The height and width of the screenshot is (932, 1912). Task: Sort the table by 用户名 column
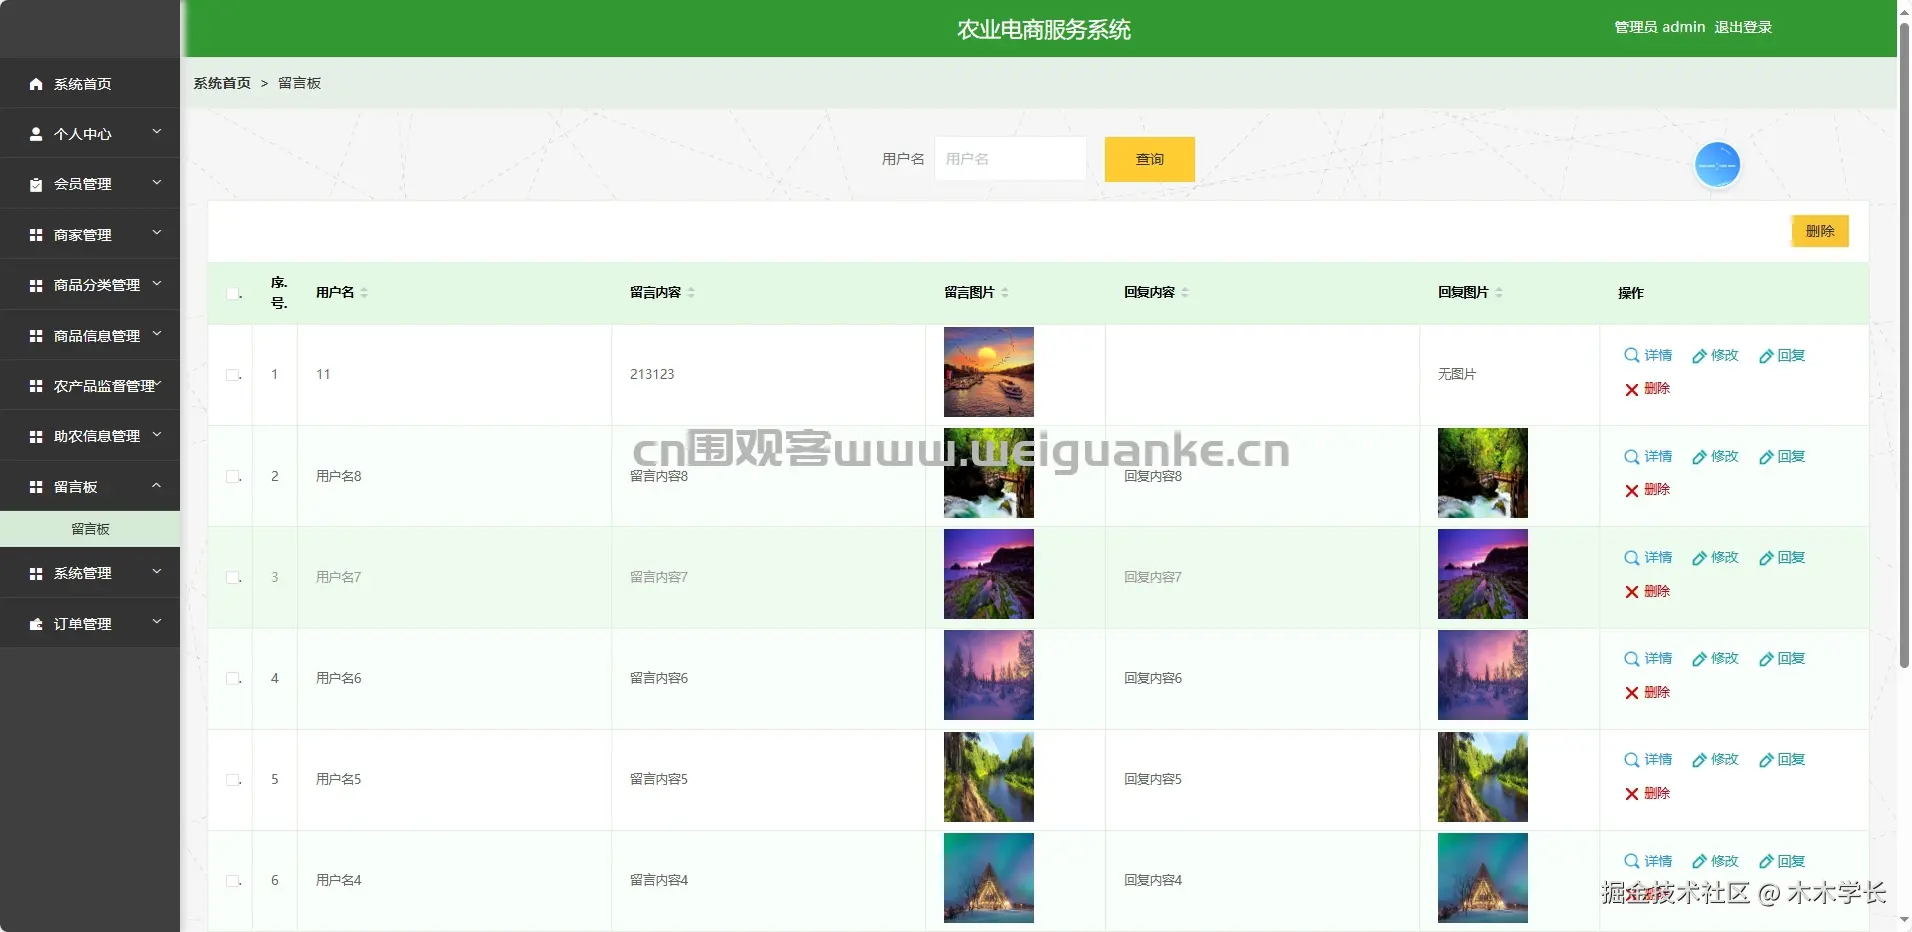point(364,292)
